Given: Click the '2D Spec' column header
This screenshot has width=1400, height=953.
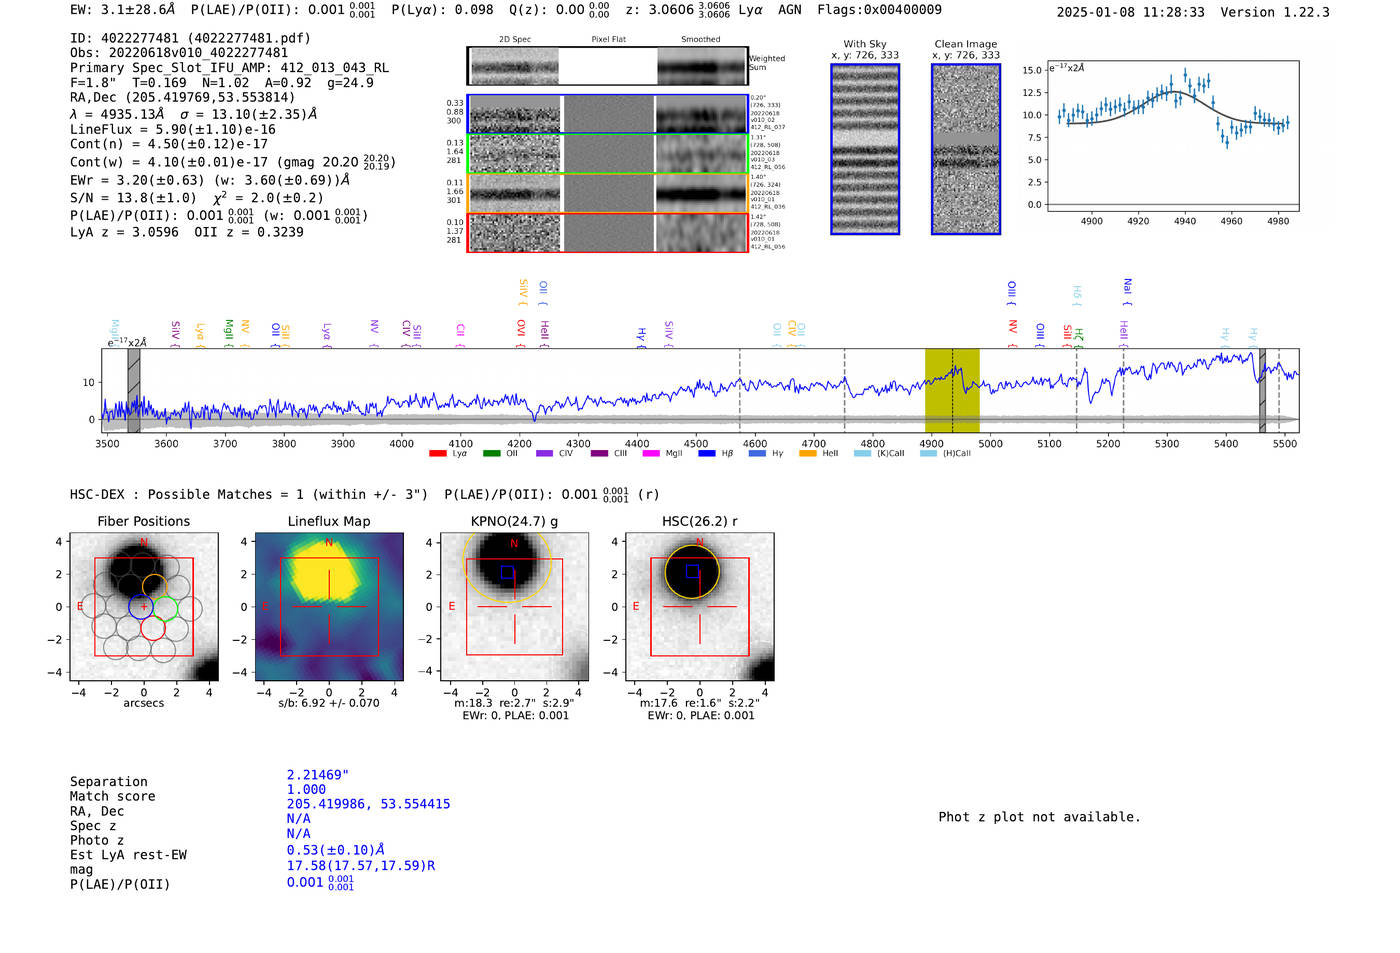Looking at the screenshot, I should [515, 40].
